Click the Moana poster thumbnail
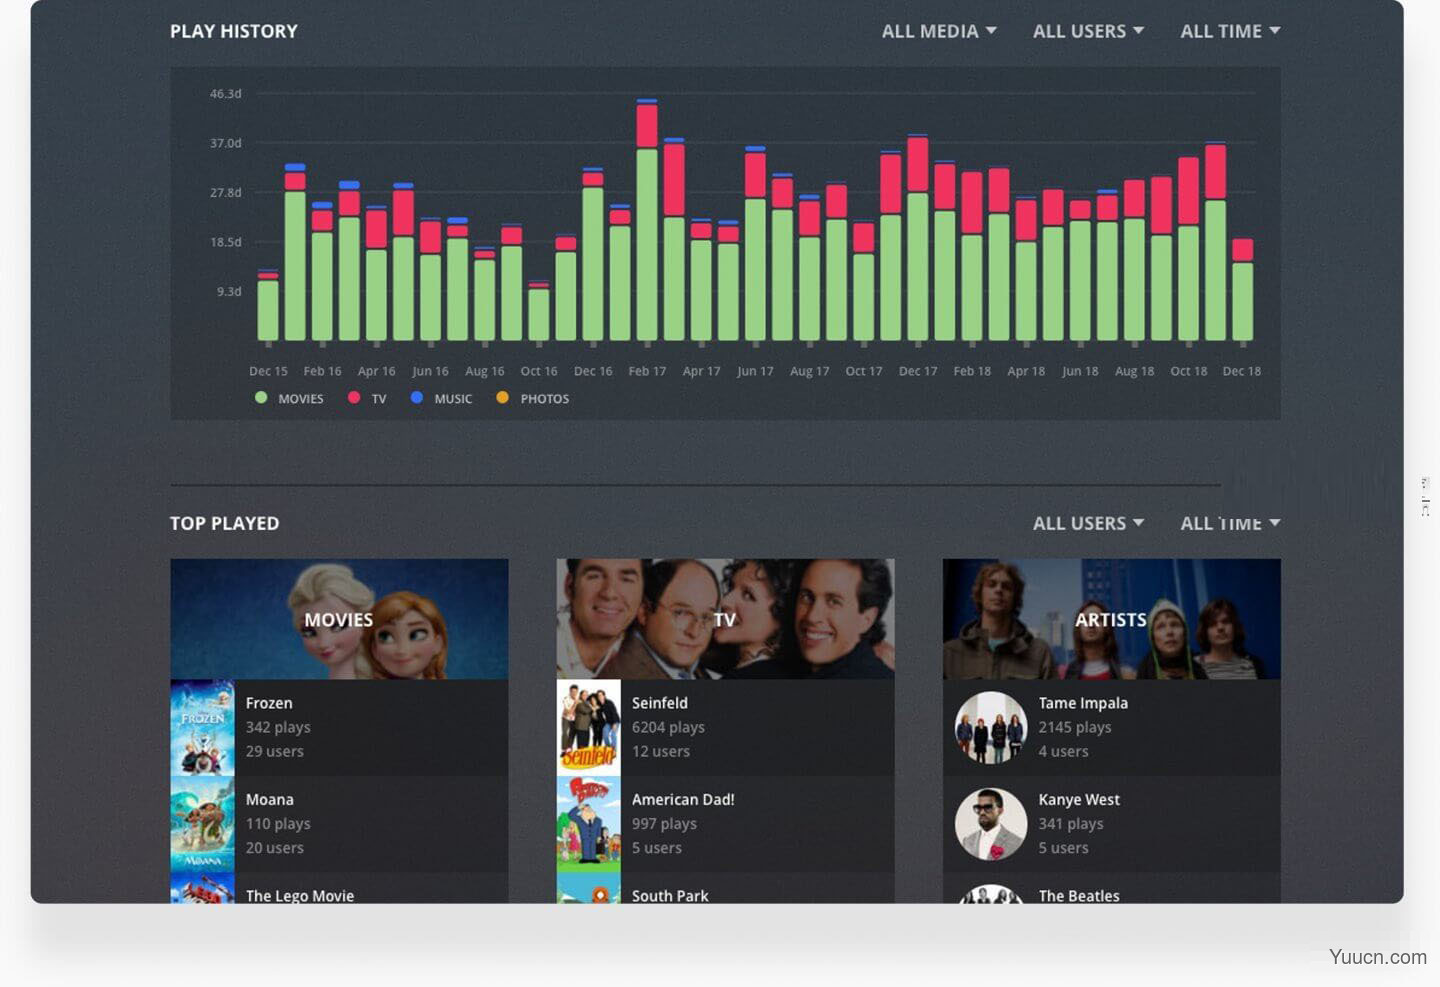Image resolution: width=1440 pixels, height=987 pixels. coord(202,823)
